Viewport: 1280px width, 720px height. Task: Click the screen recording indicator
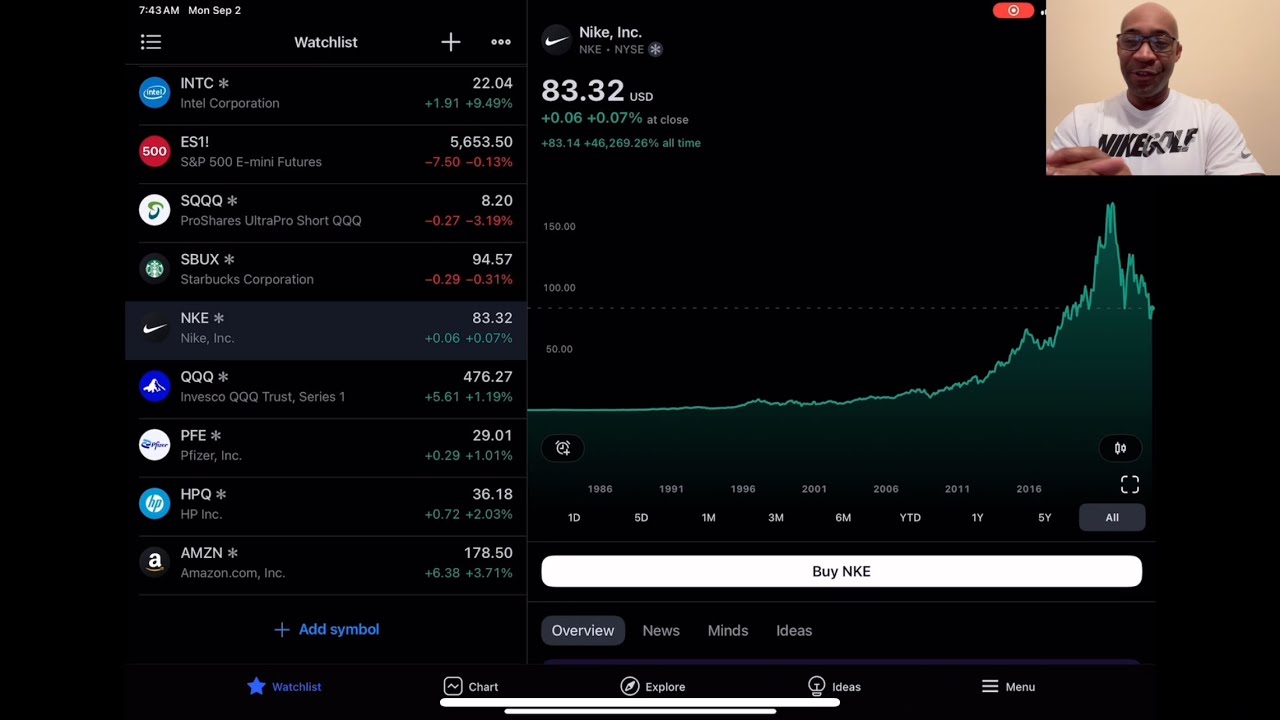[1013, 10]
